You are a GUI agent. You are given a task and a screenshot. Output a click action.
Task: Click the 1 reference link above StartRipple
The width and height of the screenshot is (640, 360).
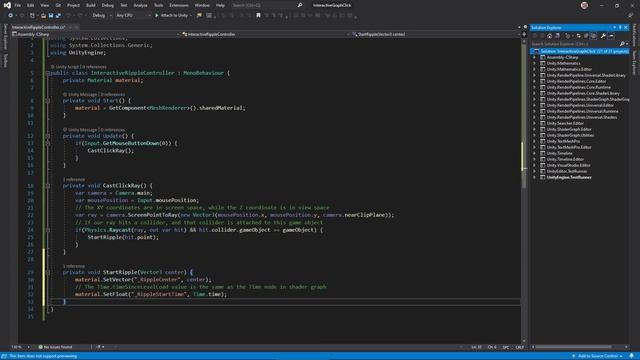pyautogui.click(x=74, y=266)
